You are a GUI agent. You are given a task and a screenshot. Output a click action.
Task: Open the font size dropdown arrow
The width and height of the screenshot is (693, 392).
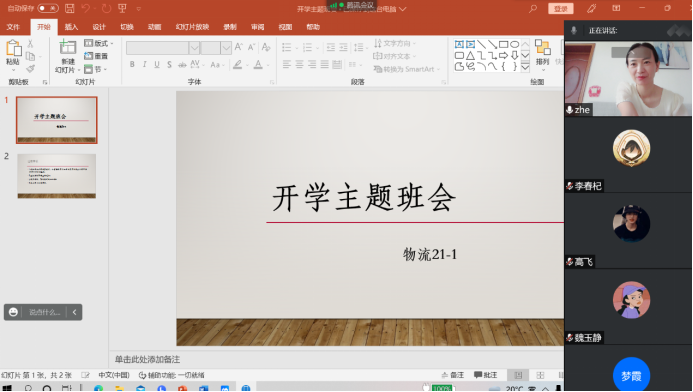point(226,48)
